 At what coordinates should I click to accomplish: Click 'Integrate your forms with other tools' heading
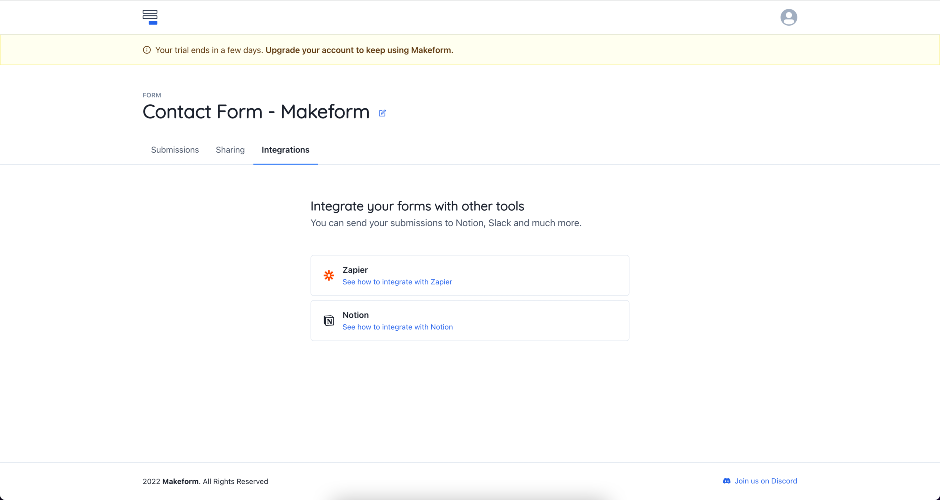pyautogui.click(x=417, y=206)
